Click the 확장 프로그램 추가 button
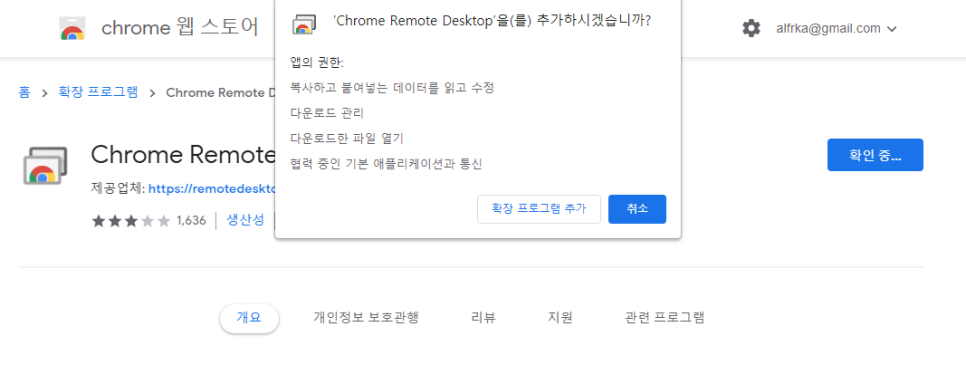The image size is (966, 365). [x=538, y=209]
